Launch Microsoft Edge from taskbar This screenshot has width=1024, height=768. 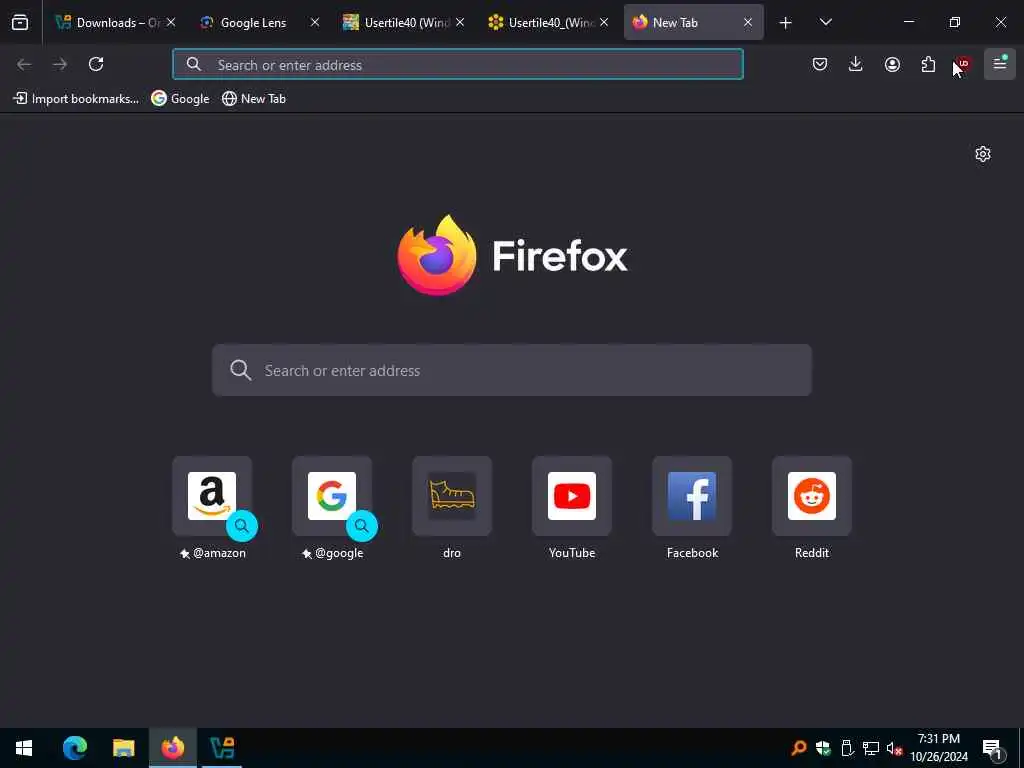click(74, 748)
